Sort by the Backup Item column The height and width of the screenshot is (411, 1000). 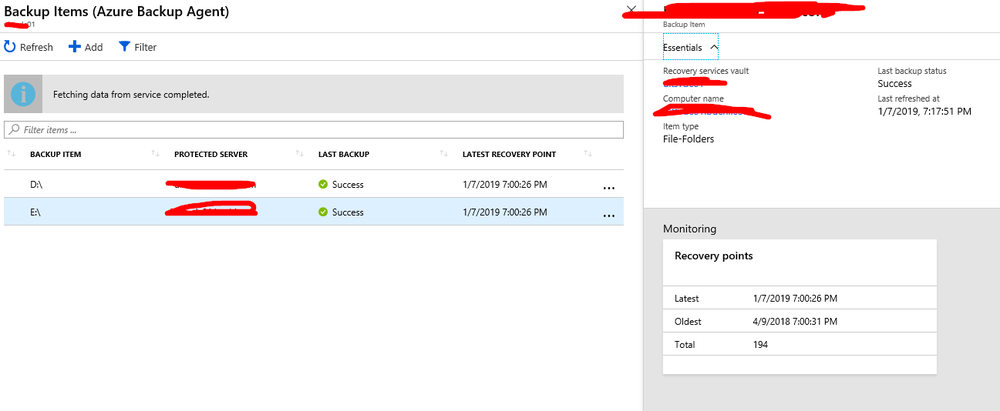click(55, 154)
